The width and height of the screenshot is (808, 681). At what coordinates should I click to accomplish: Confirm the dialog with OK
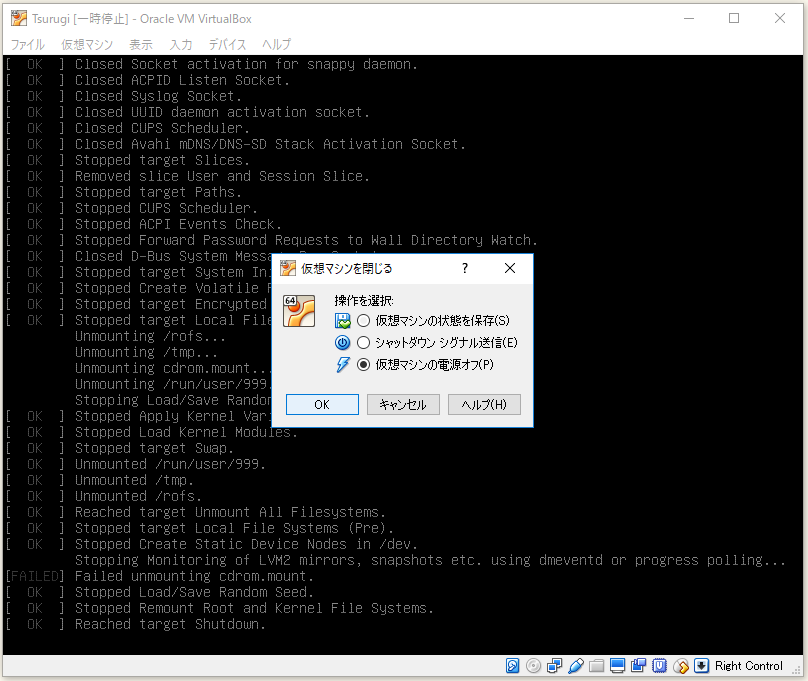(322, 404)
